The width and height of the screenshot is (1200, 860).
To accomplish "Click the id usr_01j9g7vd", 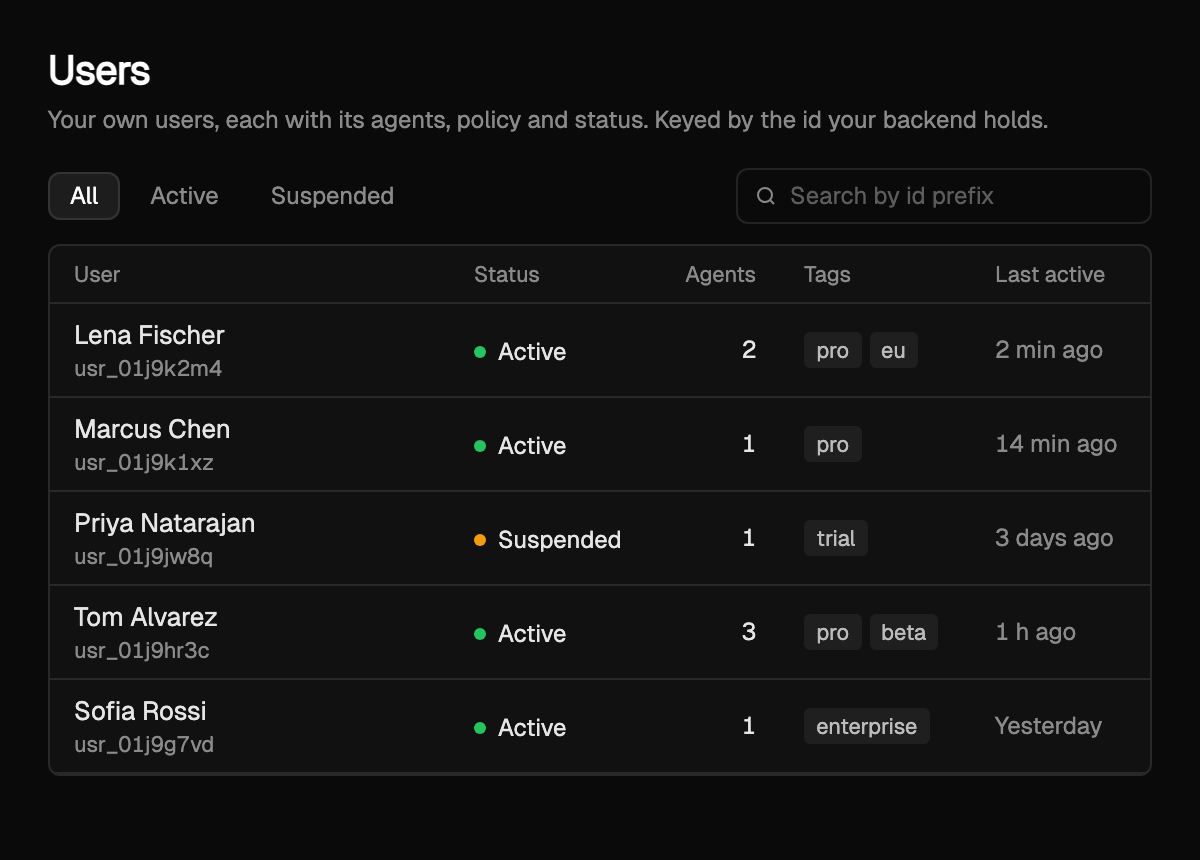I will pos(144,745).
